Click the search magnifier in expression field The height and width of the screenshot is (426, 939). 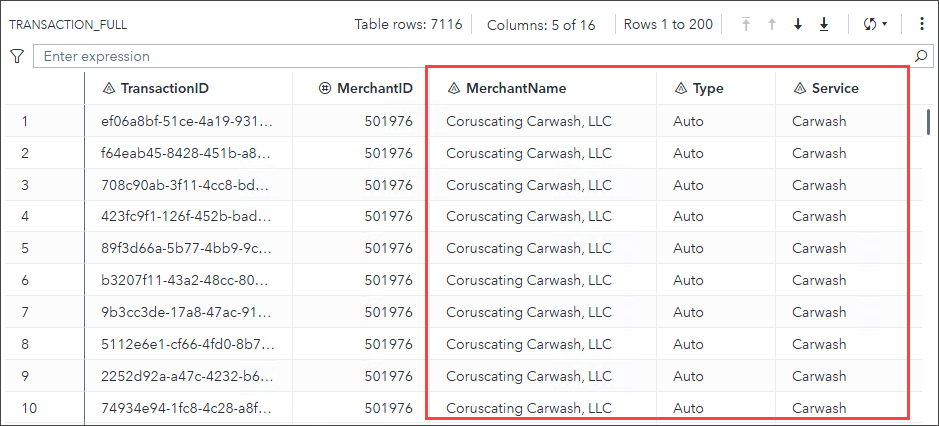(x=921, y=57)
